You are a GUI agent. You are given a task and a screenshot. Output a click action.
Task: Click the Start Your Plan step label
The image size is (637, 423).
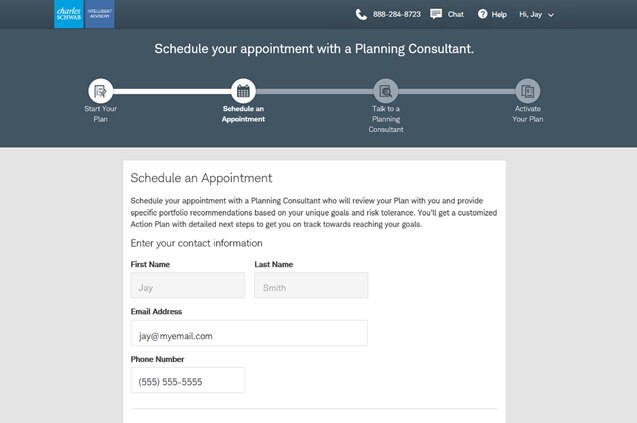point(100,114)
